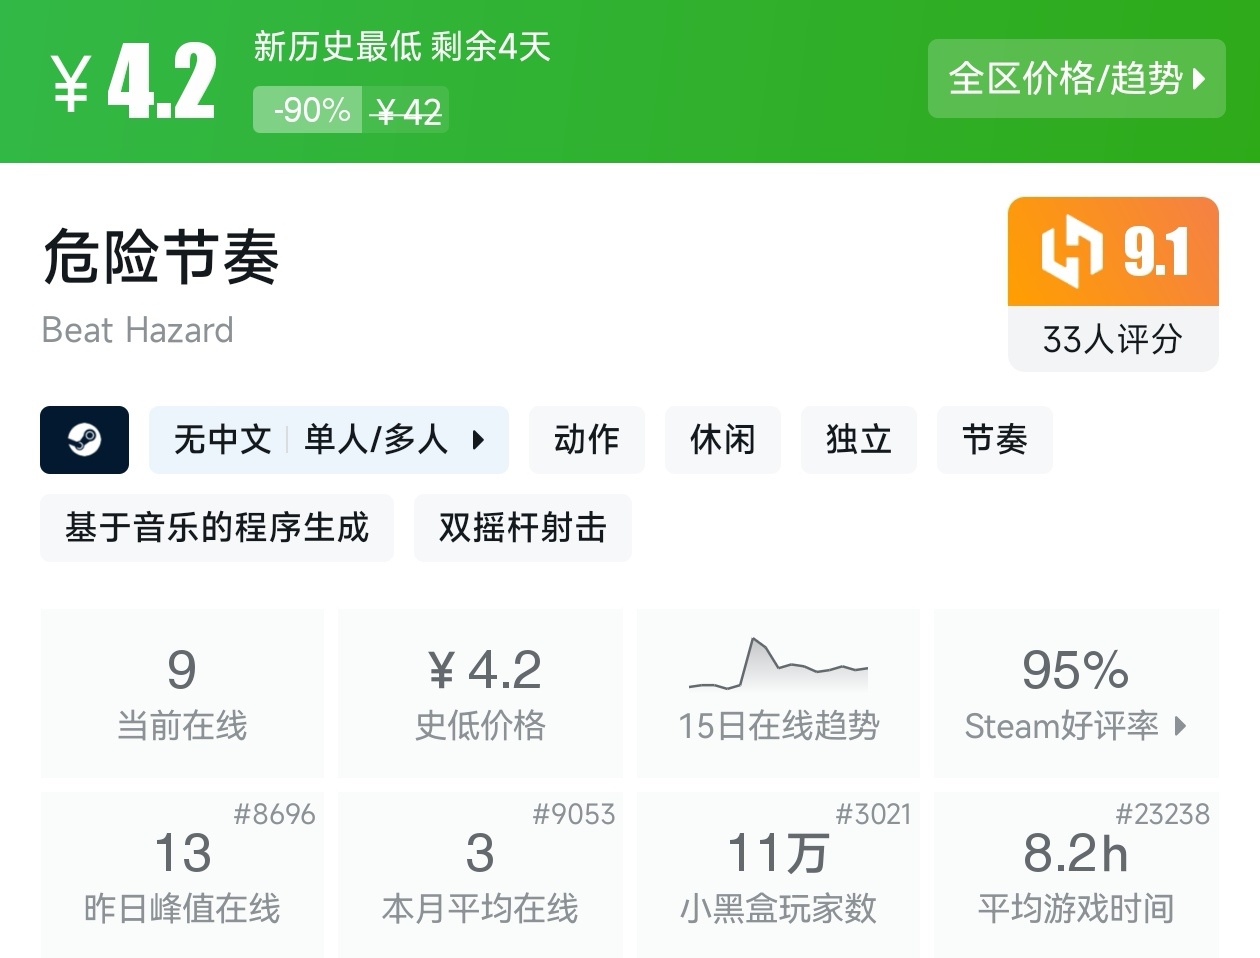Open the 当前在线 9 stat card
The image size is (1260, 958).
click(x=182, y=693)
